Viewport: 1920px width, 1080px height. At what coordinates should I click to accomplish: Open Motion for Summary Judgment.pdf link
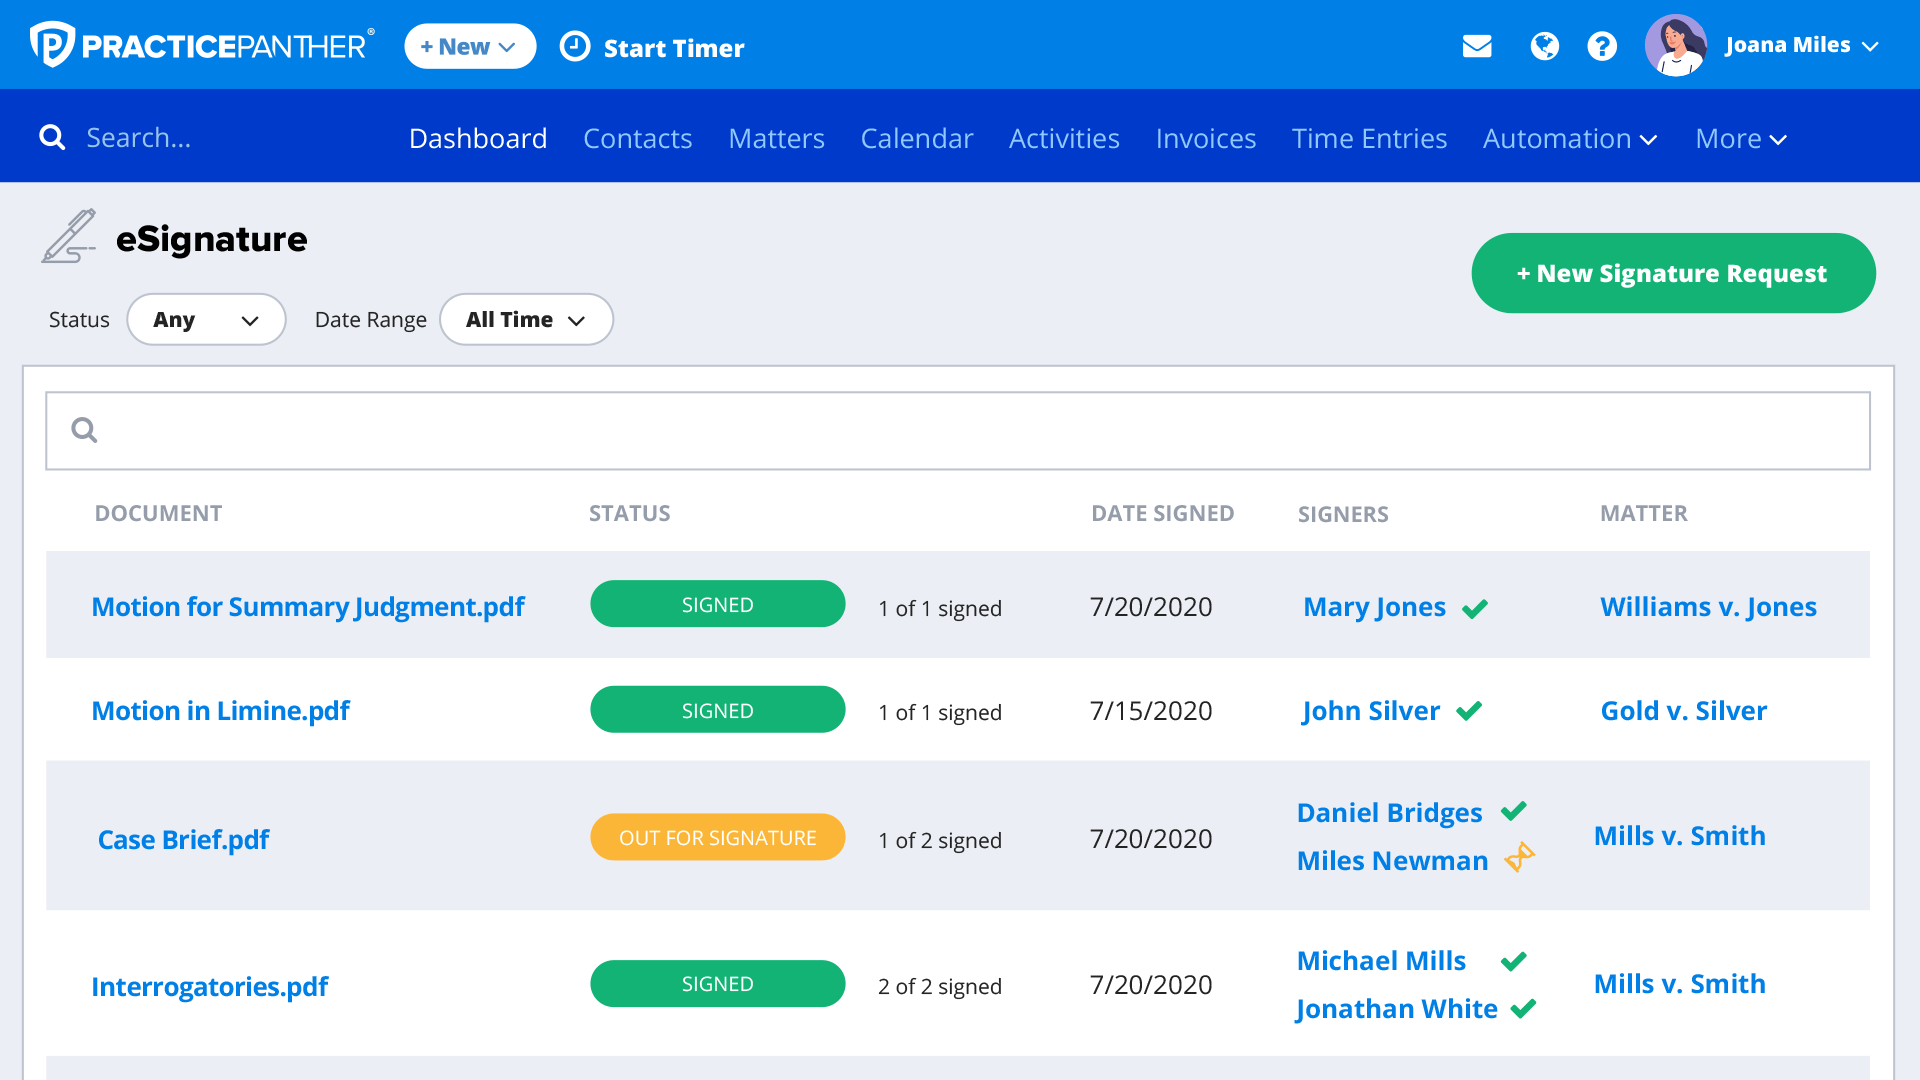(x=308, y=607)
